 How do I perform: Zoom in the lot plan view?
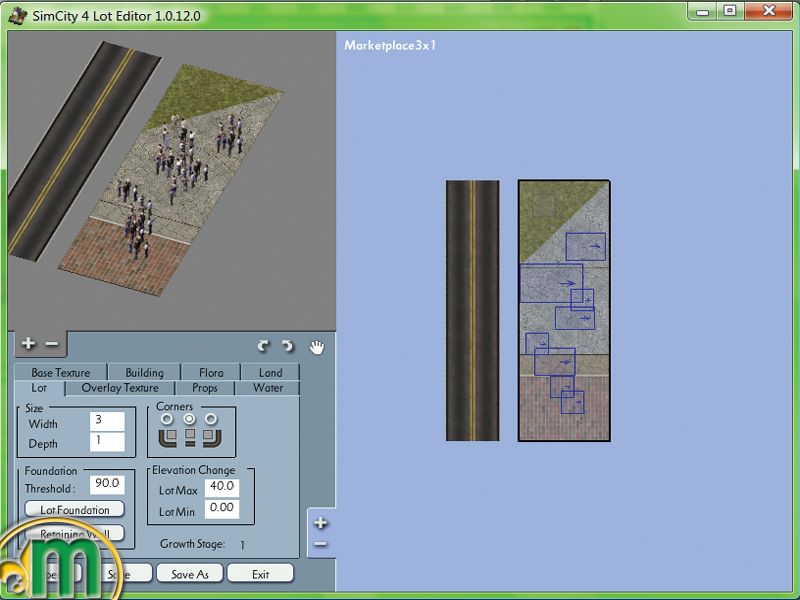point(320,522)
